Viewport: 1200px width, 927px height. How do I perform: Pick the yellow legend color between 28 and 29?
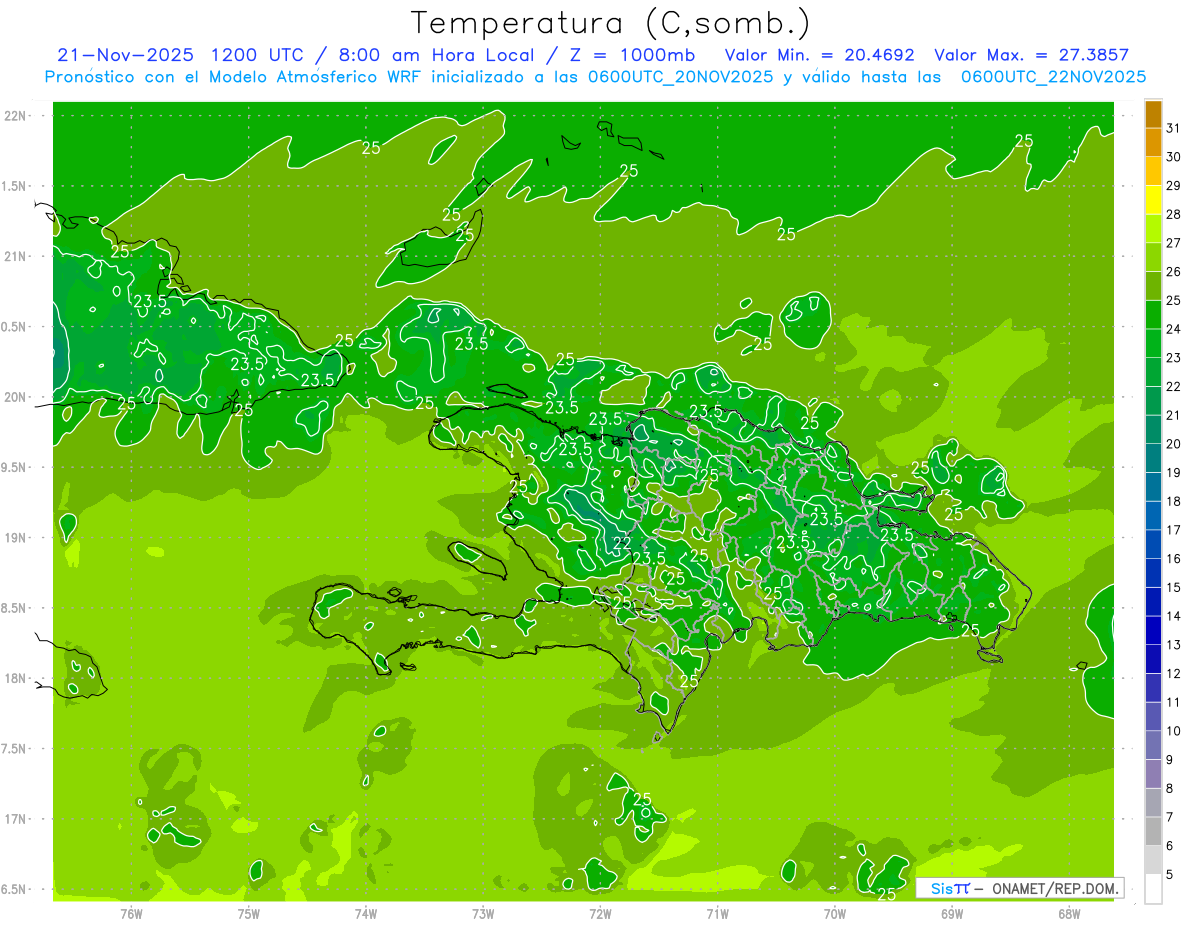coord(1153,200)
